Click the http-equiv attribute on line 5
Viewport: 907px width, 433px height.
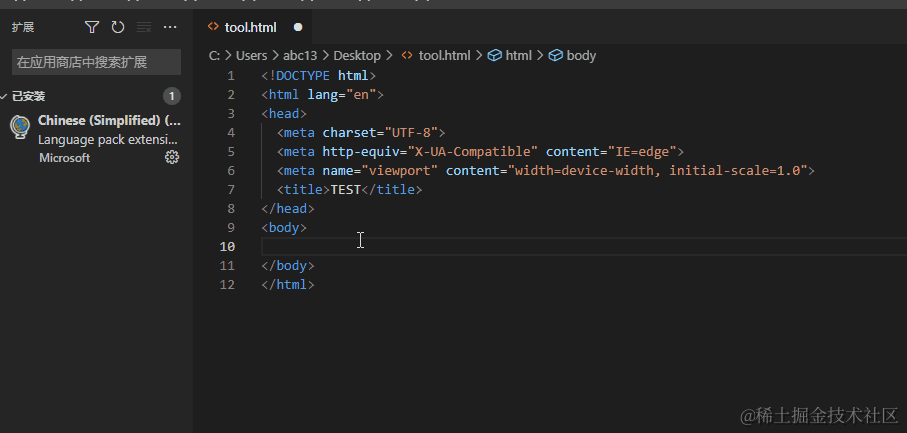[x=361, y=152]
